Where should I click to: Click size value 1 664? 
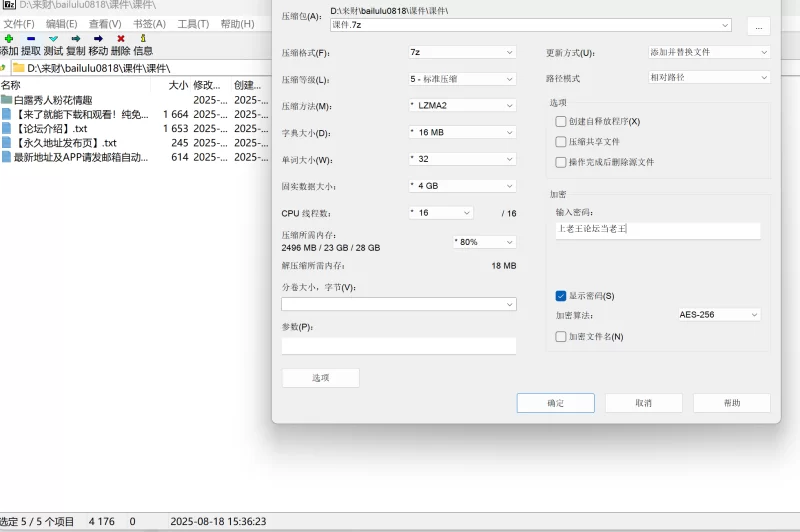(176, 114)
